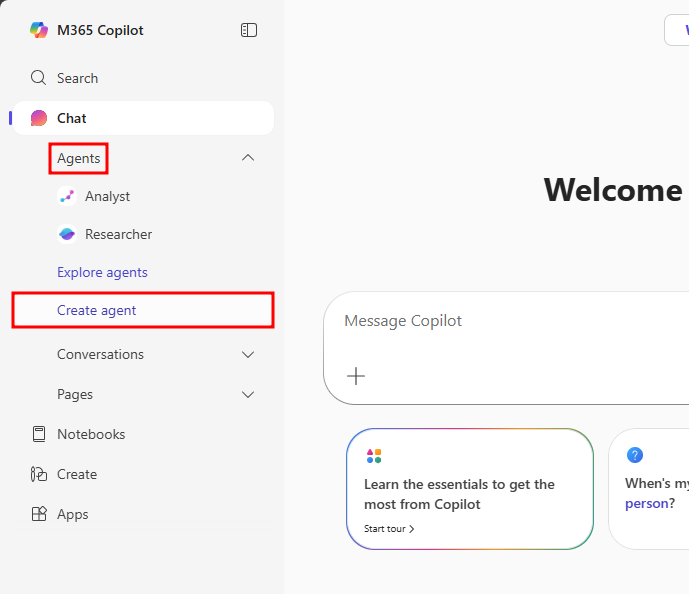Click into the Message Copilot input field
Screen dimensions: 689x594
[x=500, y=321]
